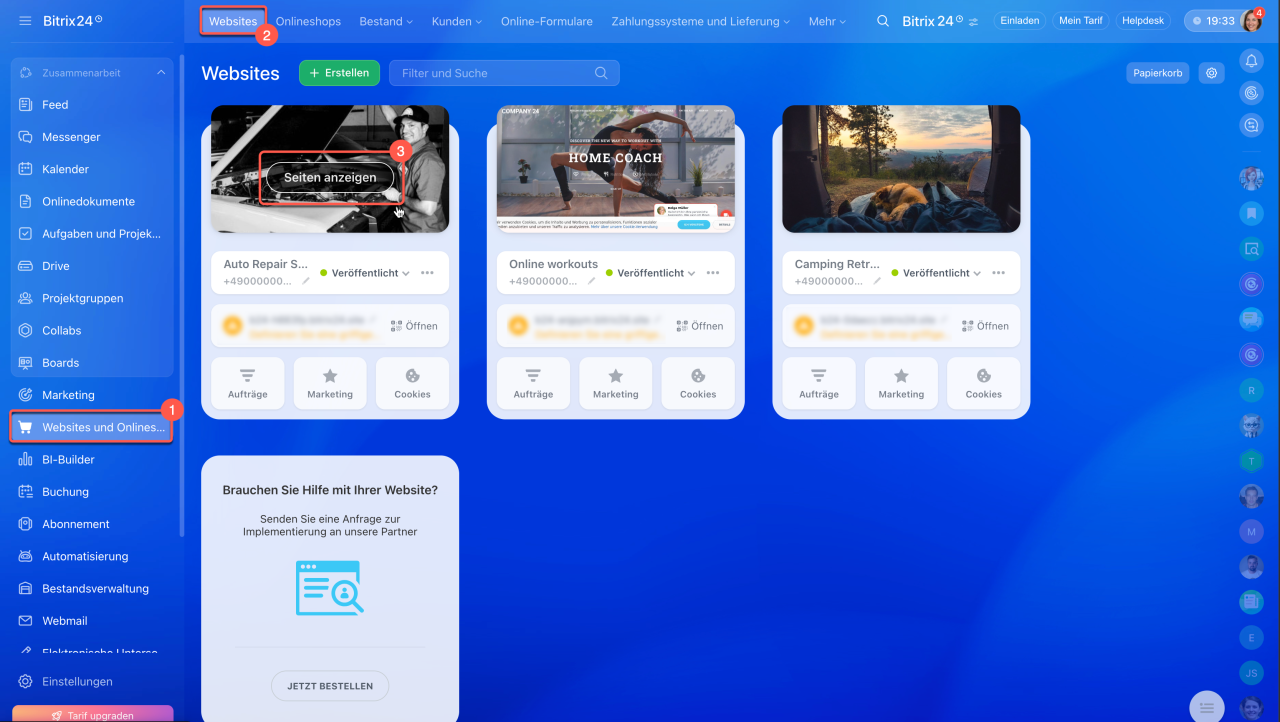Click the Boards icon in sidebar
1280x722 pixels.
tap(26, 363)
